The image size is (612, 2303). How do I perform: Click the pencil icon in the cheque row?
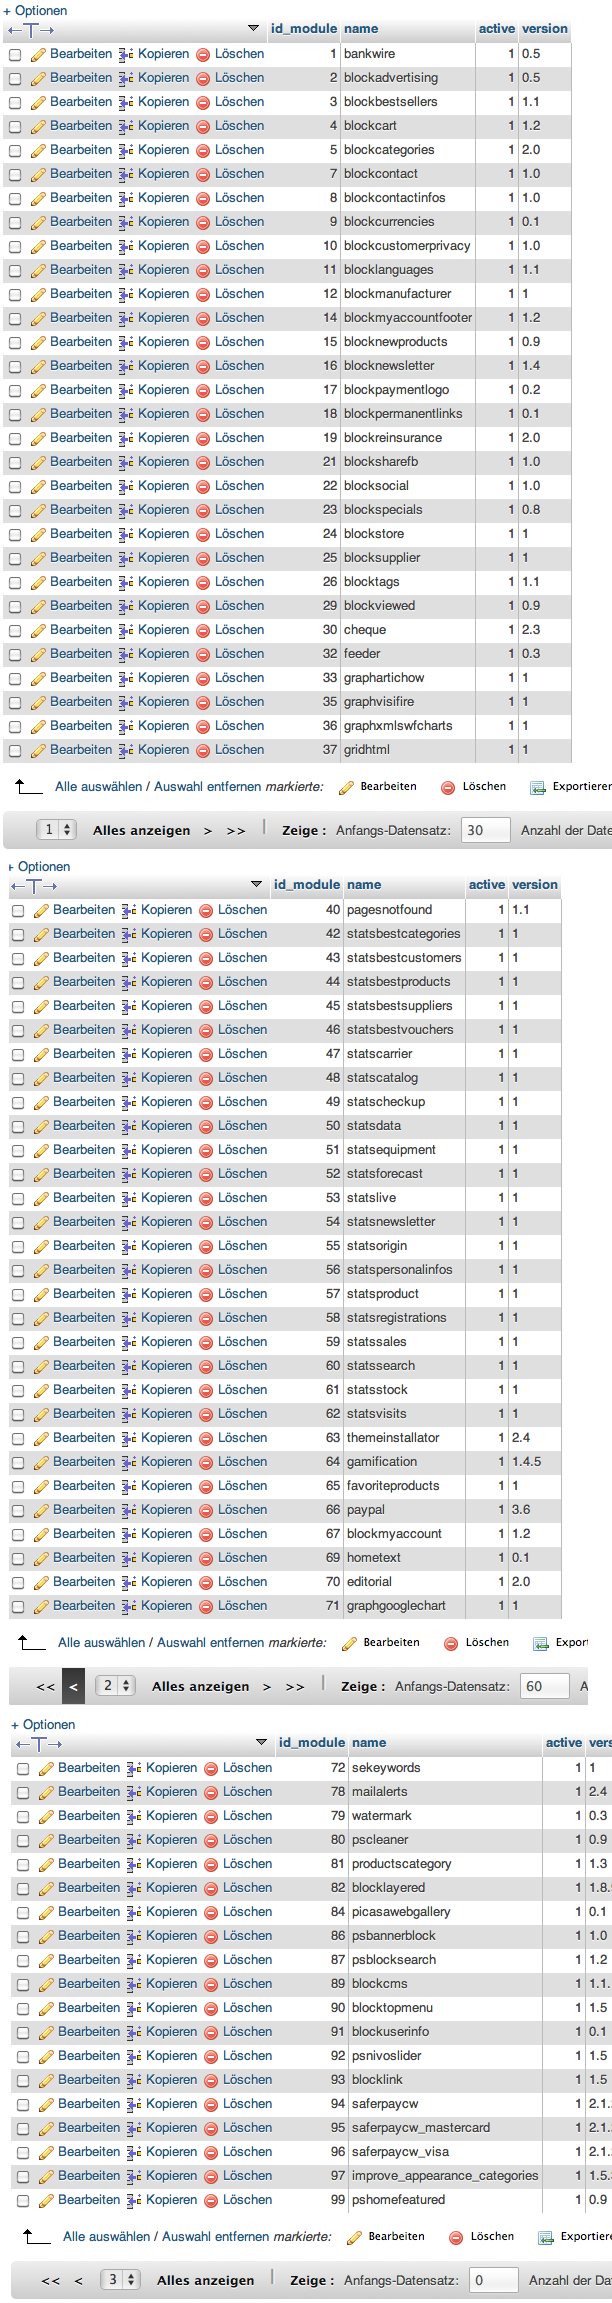click(x=38, y=630)
